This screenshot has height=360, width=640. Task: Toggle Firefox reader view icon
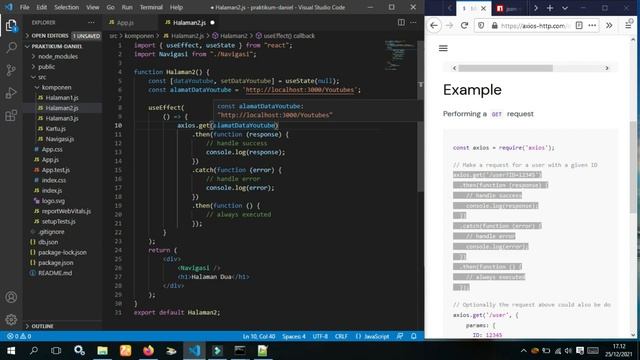click(579, 25)
